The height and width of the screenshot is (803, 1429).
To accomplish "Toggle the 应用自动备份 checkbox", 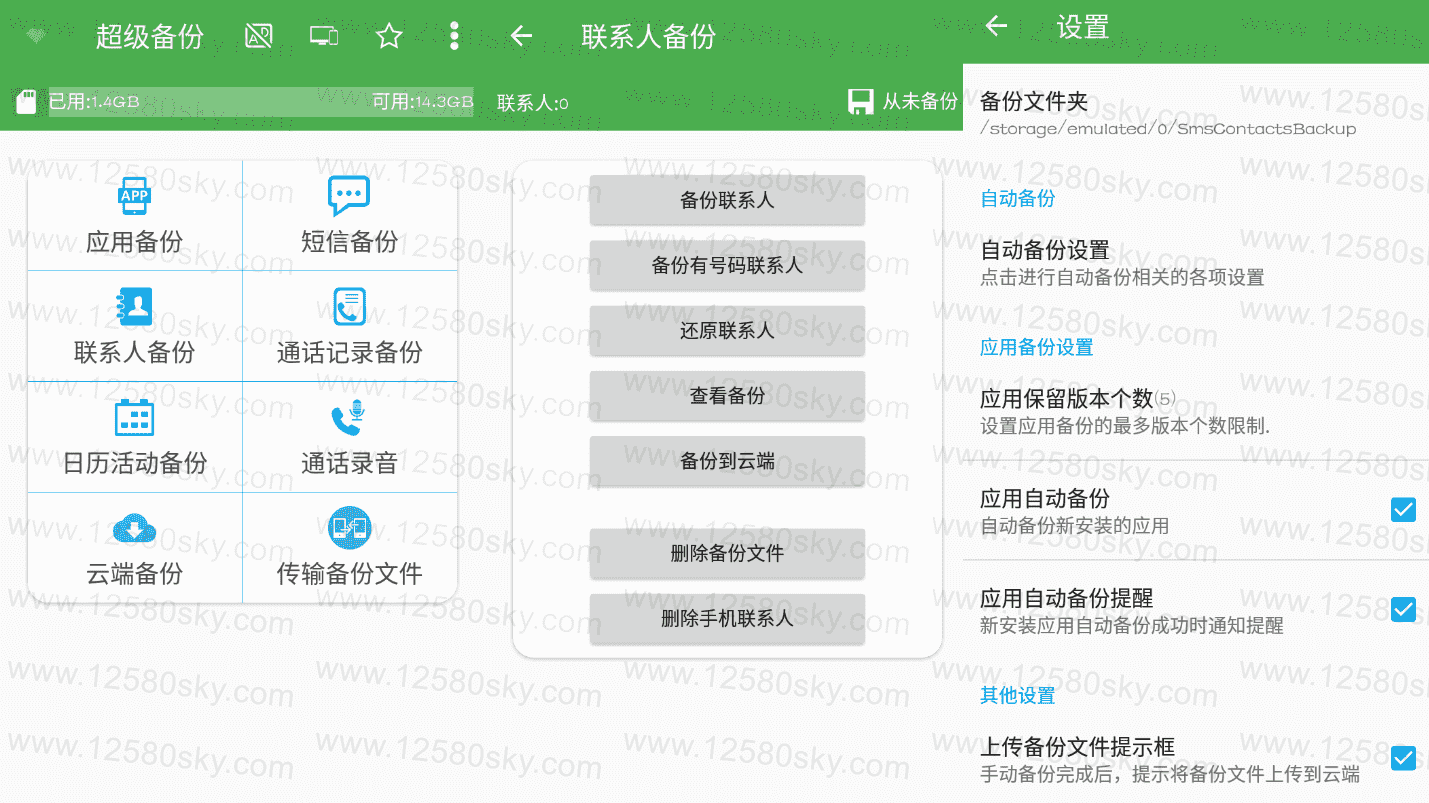I will [1403, 510].
